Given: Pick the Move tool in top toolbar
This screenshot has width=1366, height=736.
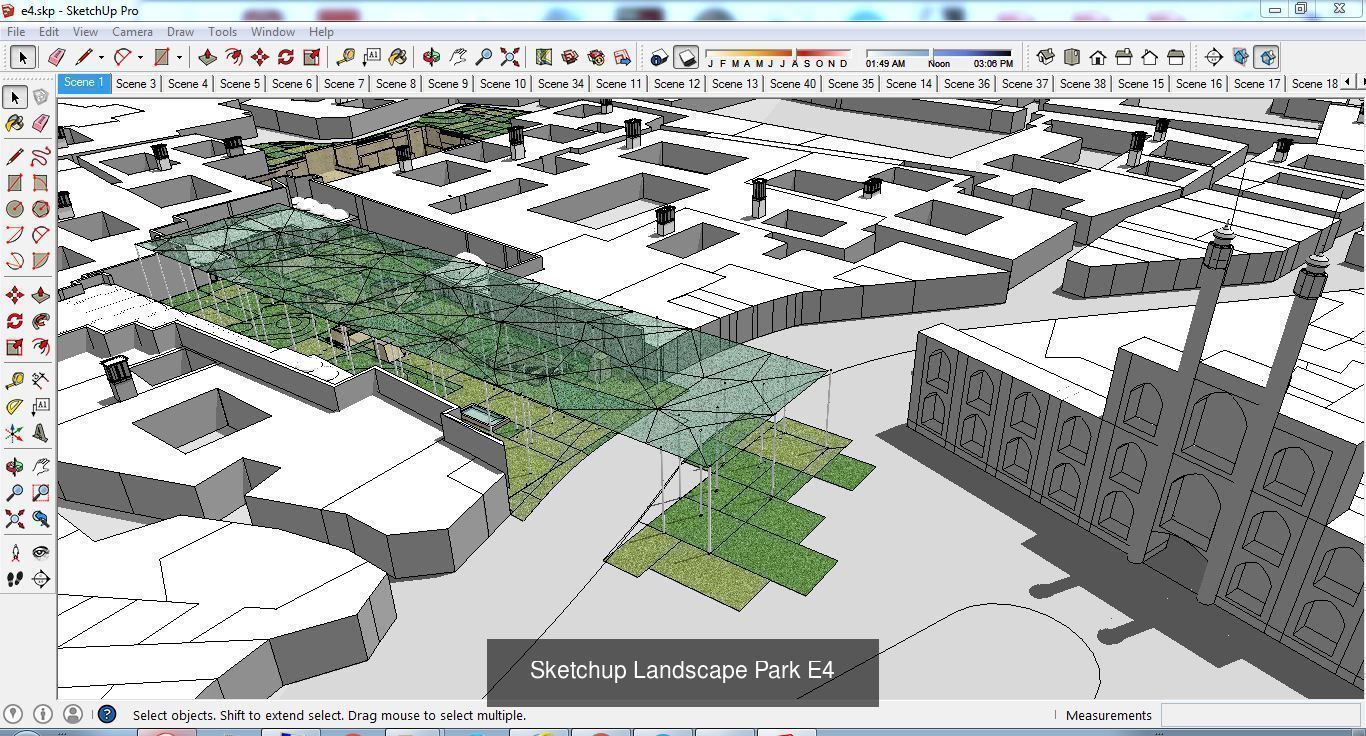Looking at the screenshot, I should point(260,57).
